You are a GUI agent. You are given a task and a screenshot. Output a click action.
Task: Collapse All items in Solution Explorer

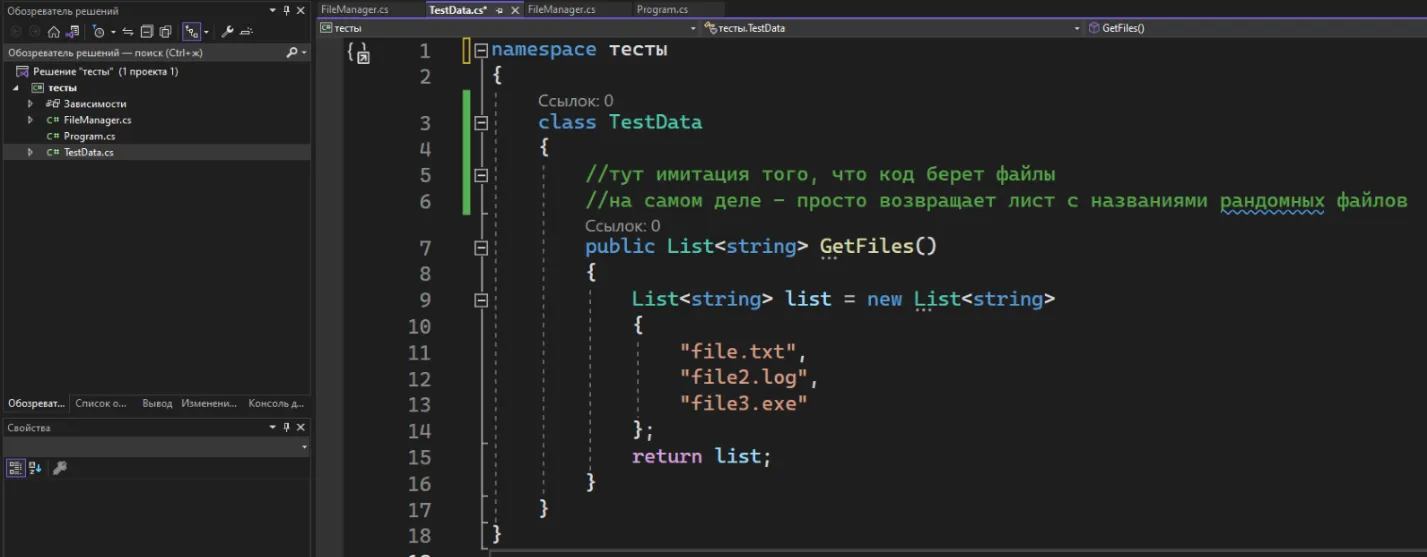pos(146,32)
